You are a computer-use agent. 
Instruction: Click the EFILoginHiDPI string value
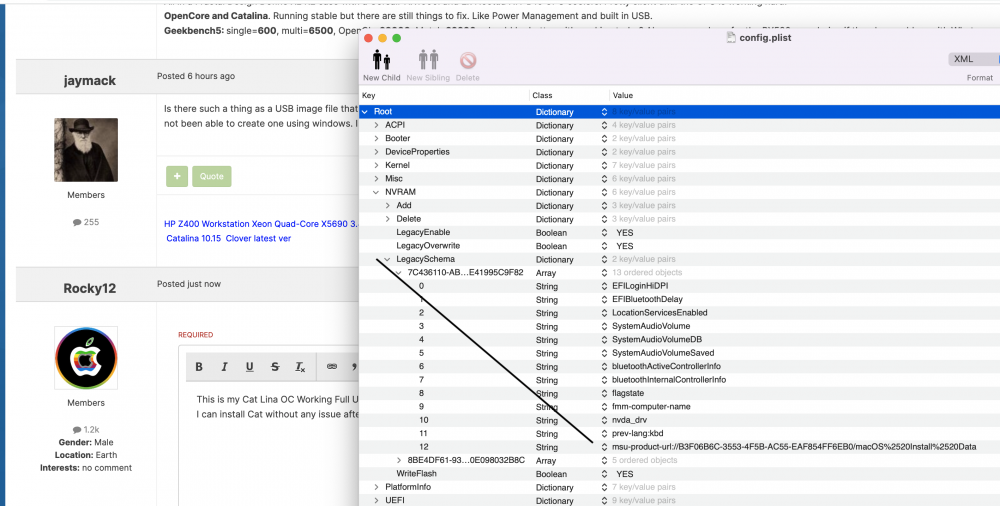(640, 286)
